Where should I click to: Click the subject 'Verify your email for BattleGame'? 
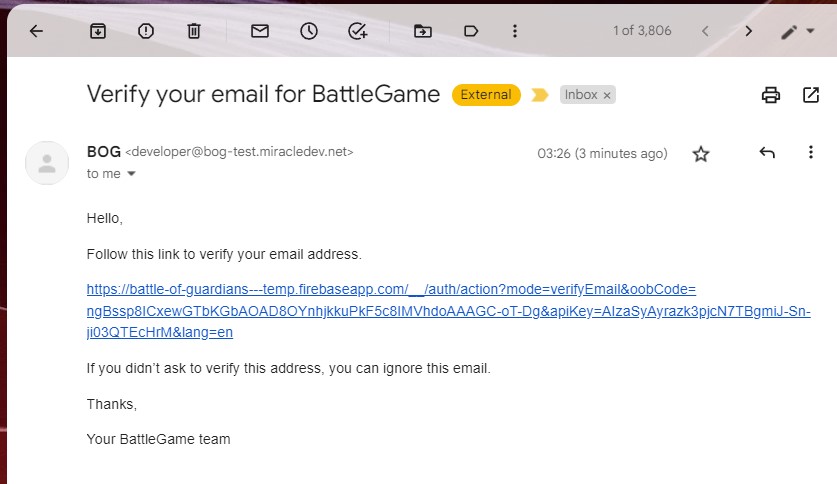click(263, 94)
